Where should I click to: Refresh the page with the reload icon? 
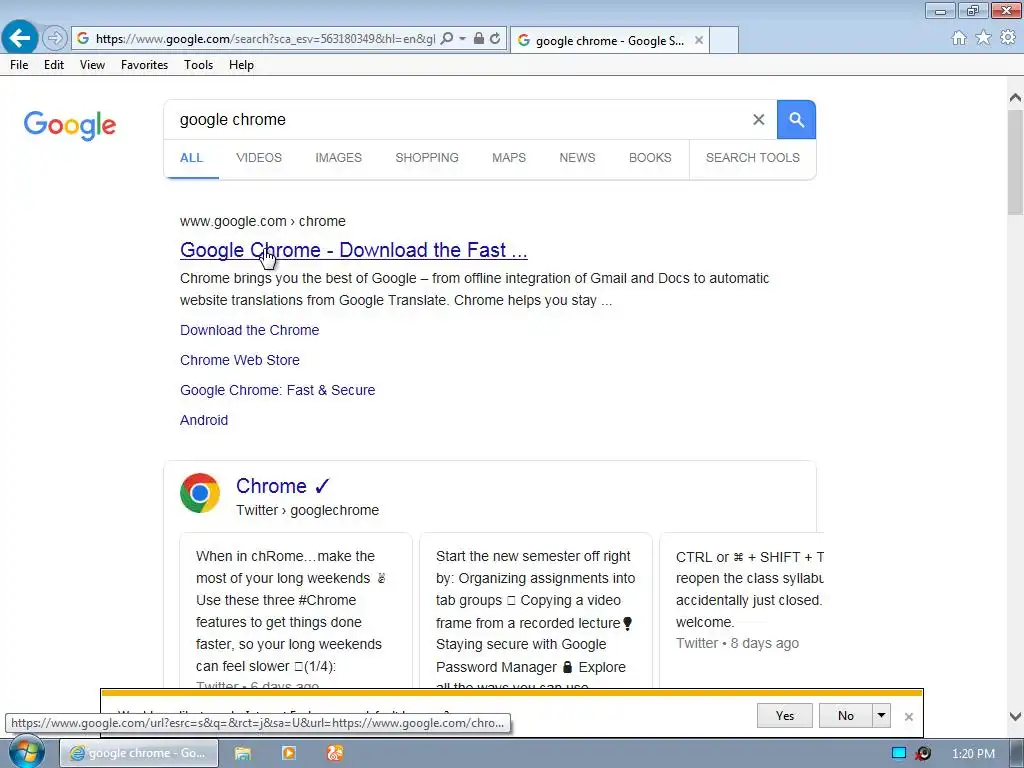click(x=495, y=39)
